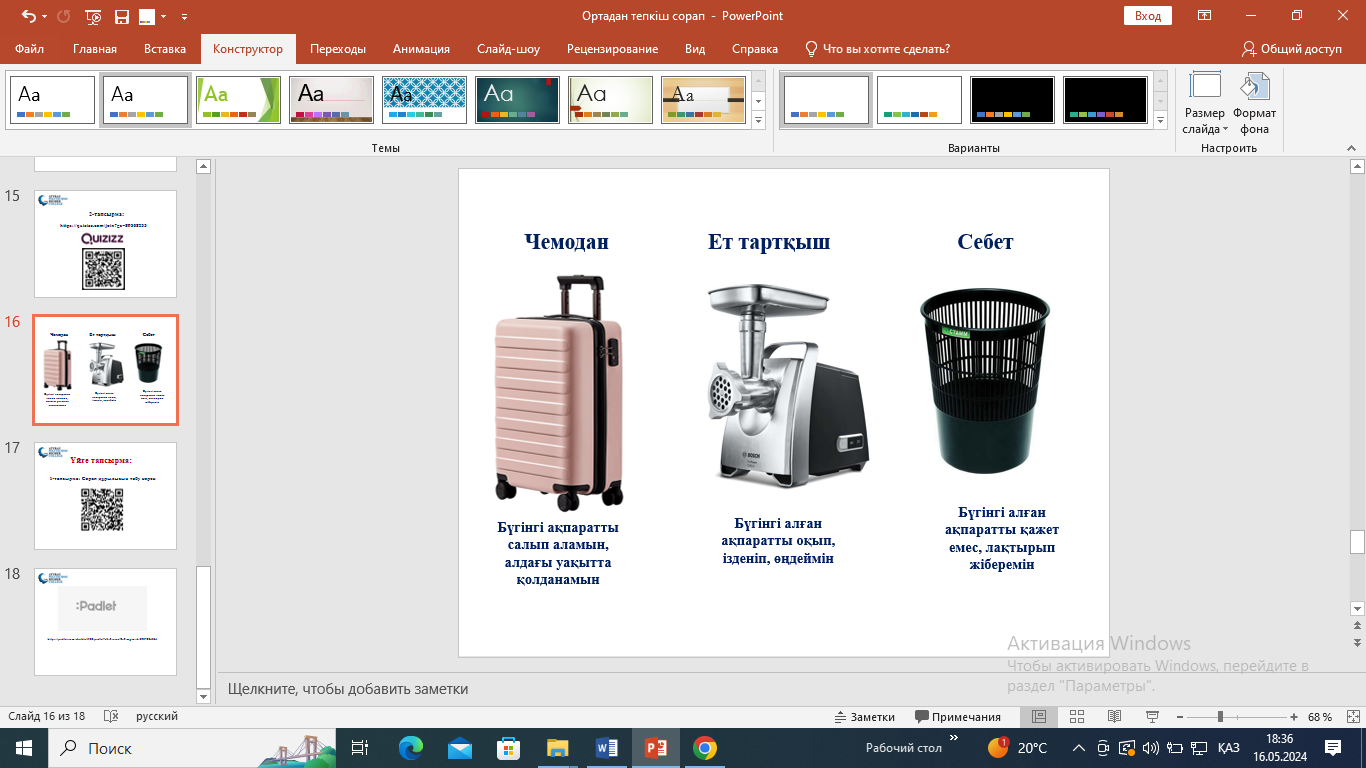The image size is (1366, 768).
Task: Click the Undo arrow in the quick access toolbar
Action: pos(28,16)
